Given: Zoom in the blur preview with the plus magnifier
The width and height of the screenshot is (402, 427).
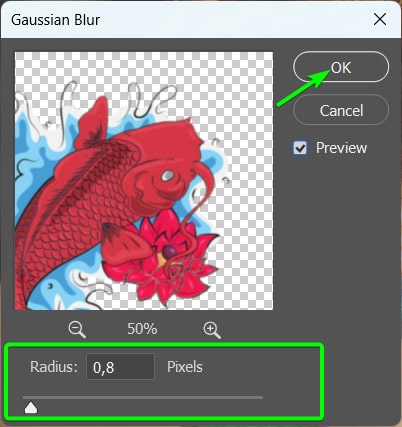Looking at the screenshot, I should point(212,330).
